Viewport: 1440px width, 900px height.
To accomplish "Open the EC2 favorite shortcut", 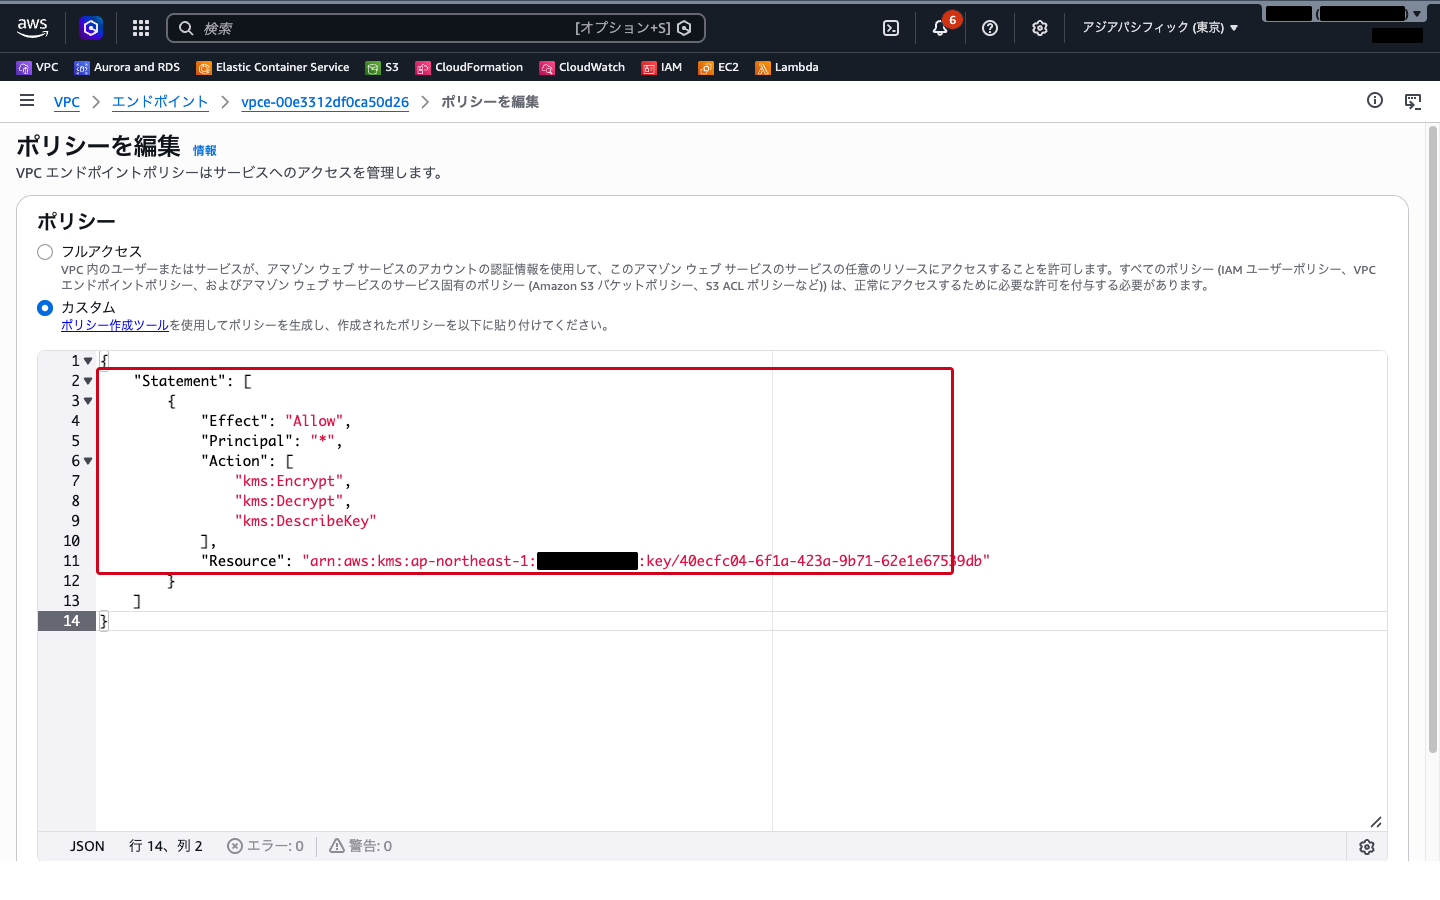I will 719,67.
